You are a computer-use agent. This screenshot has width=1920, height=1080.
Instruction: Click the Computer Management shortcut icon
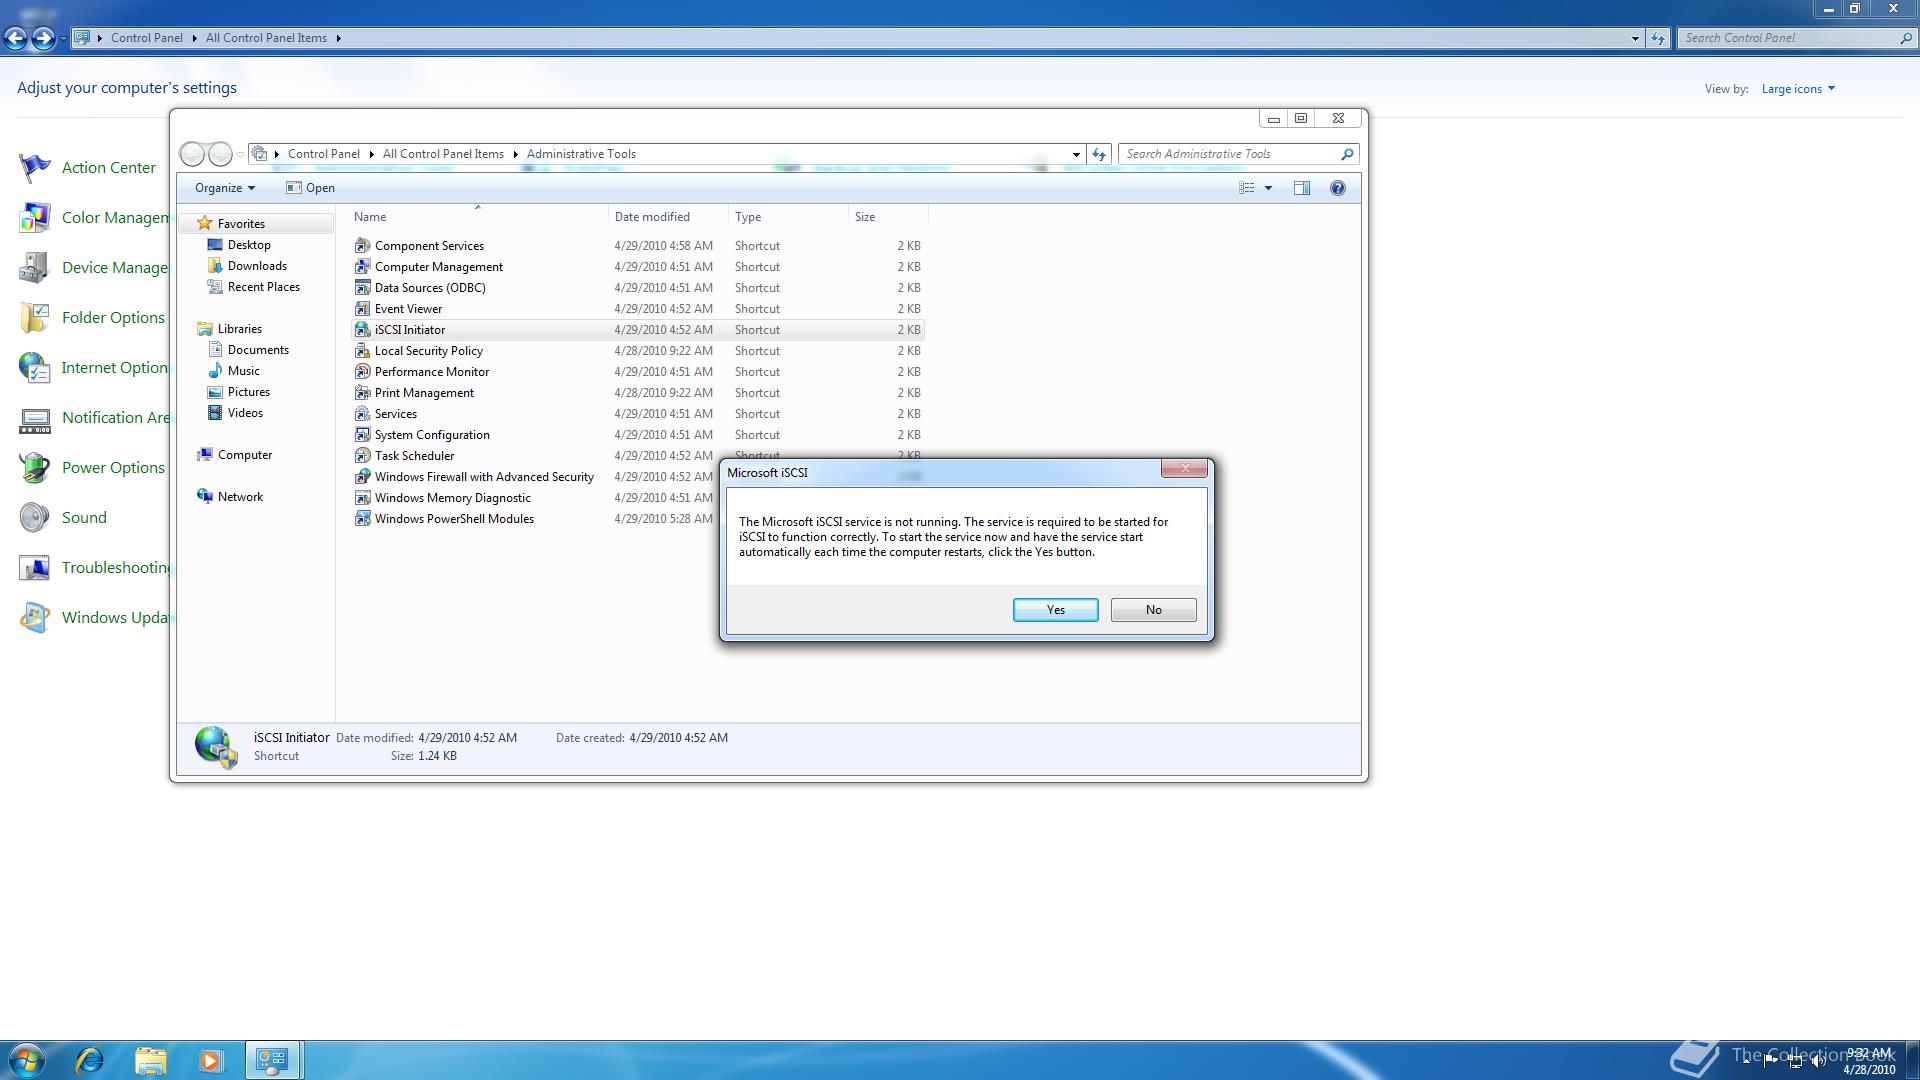(362, 267)
